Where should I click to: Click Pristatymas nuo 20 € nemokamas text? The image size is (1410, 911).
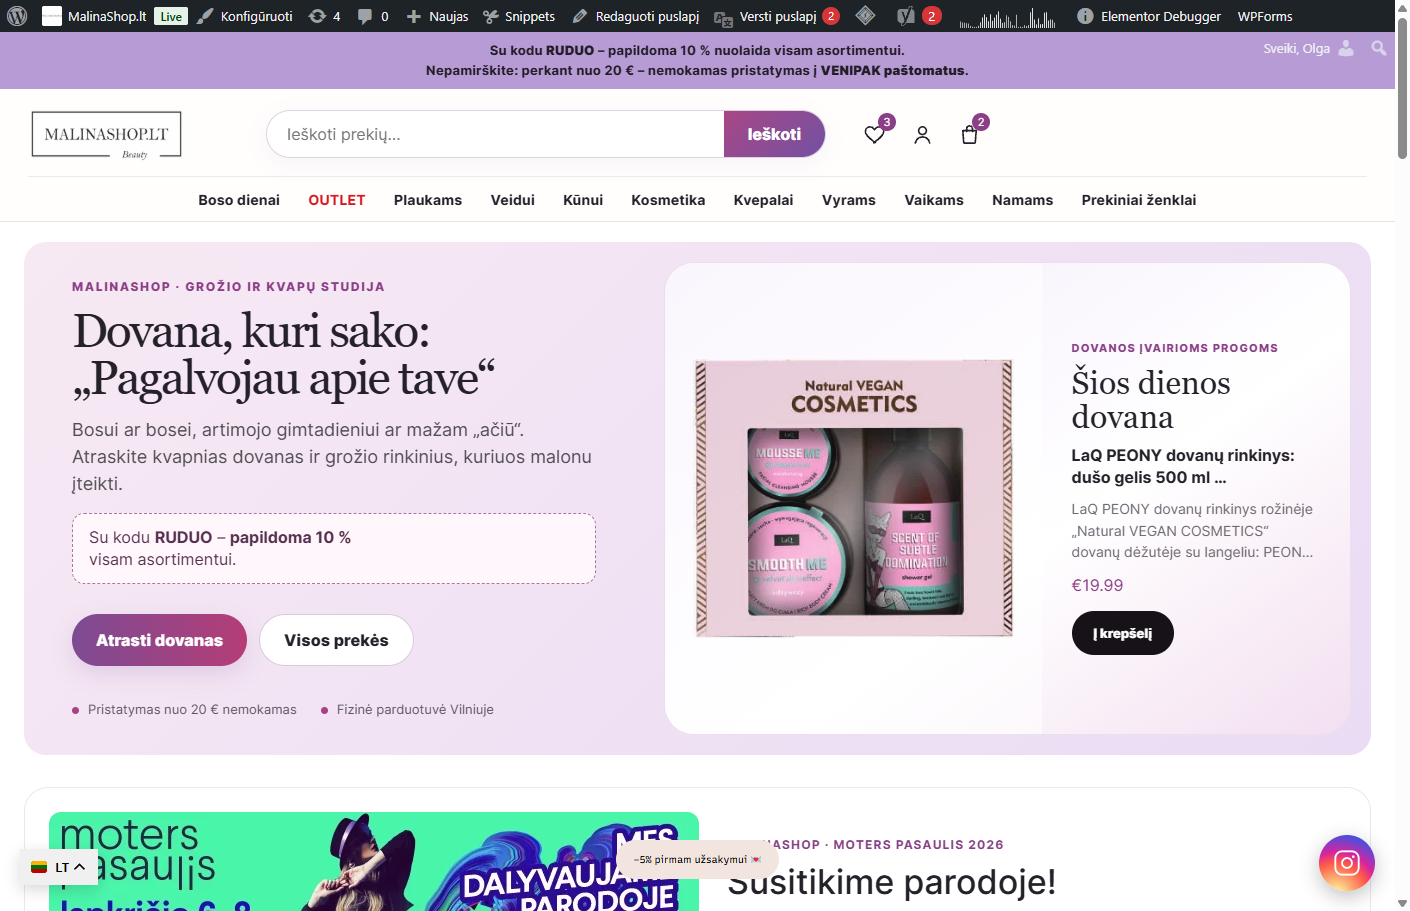[192, 709]
